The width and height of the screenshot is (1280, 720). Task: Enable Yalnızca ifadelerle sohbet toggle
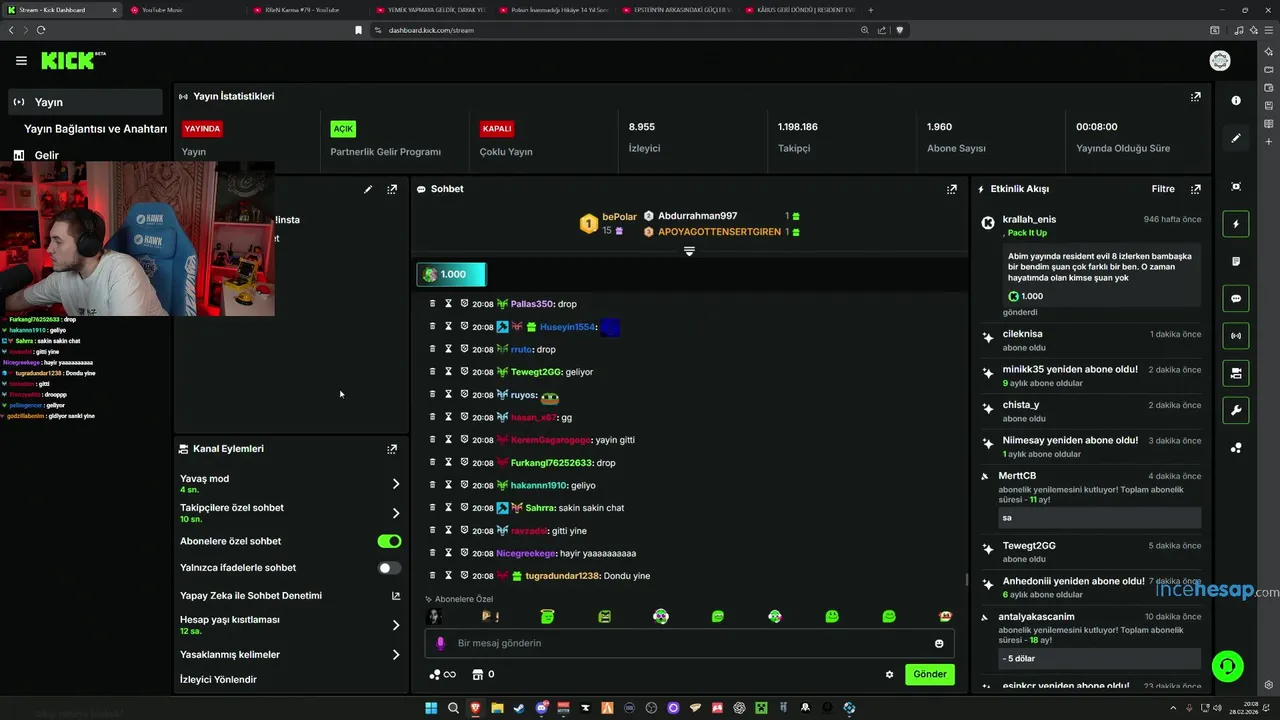(389, 568)
